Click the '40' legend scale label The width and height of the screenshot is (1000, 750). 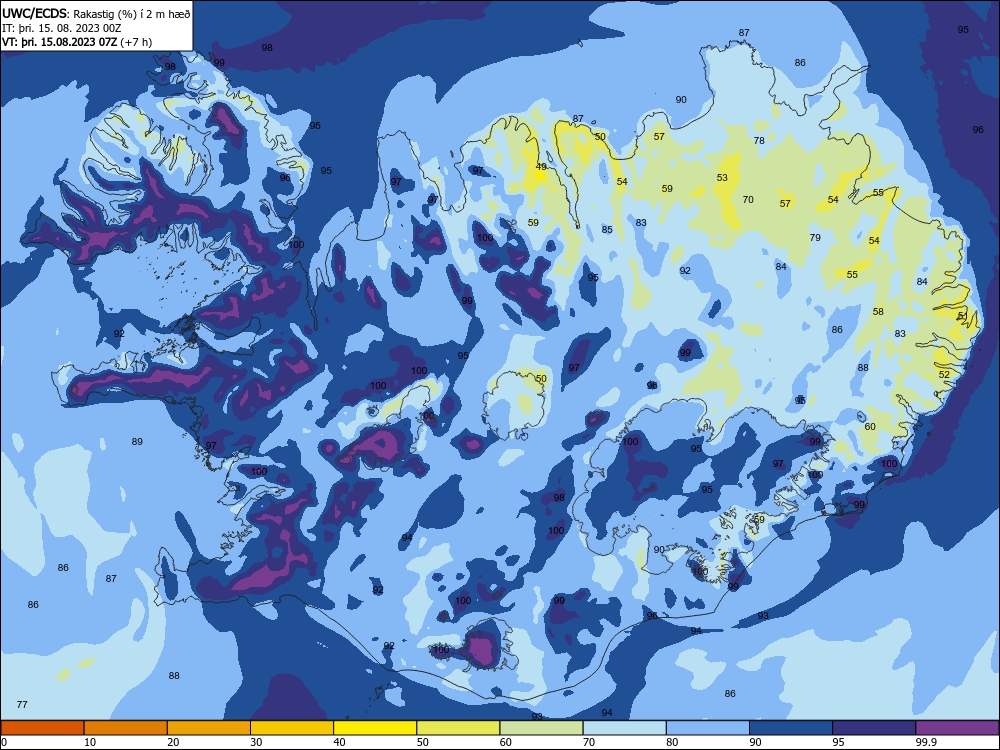(339, 742)
